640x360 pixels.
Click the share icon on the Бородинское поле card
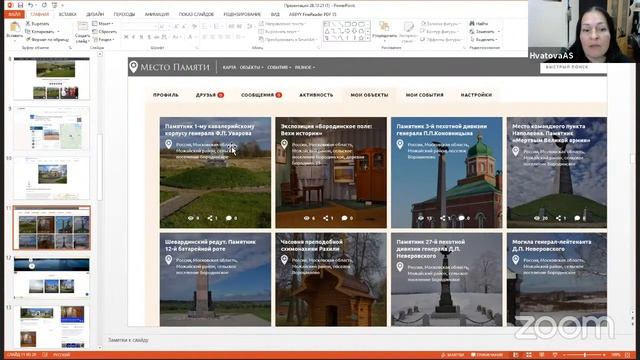pyautogui.click(x=326, y=218)
